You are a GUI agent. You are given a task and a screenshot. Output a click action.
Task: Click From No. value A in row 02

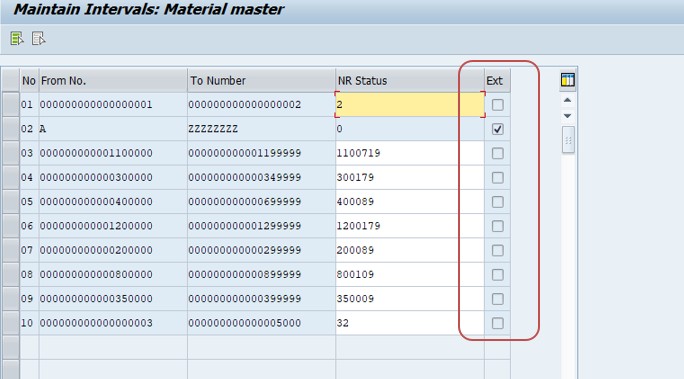[x=113, y=129]
